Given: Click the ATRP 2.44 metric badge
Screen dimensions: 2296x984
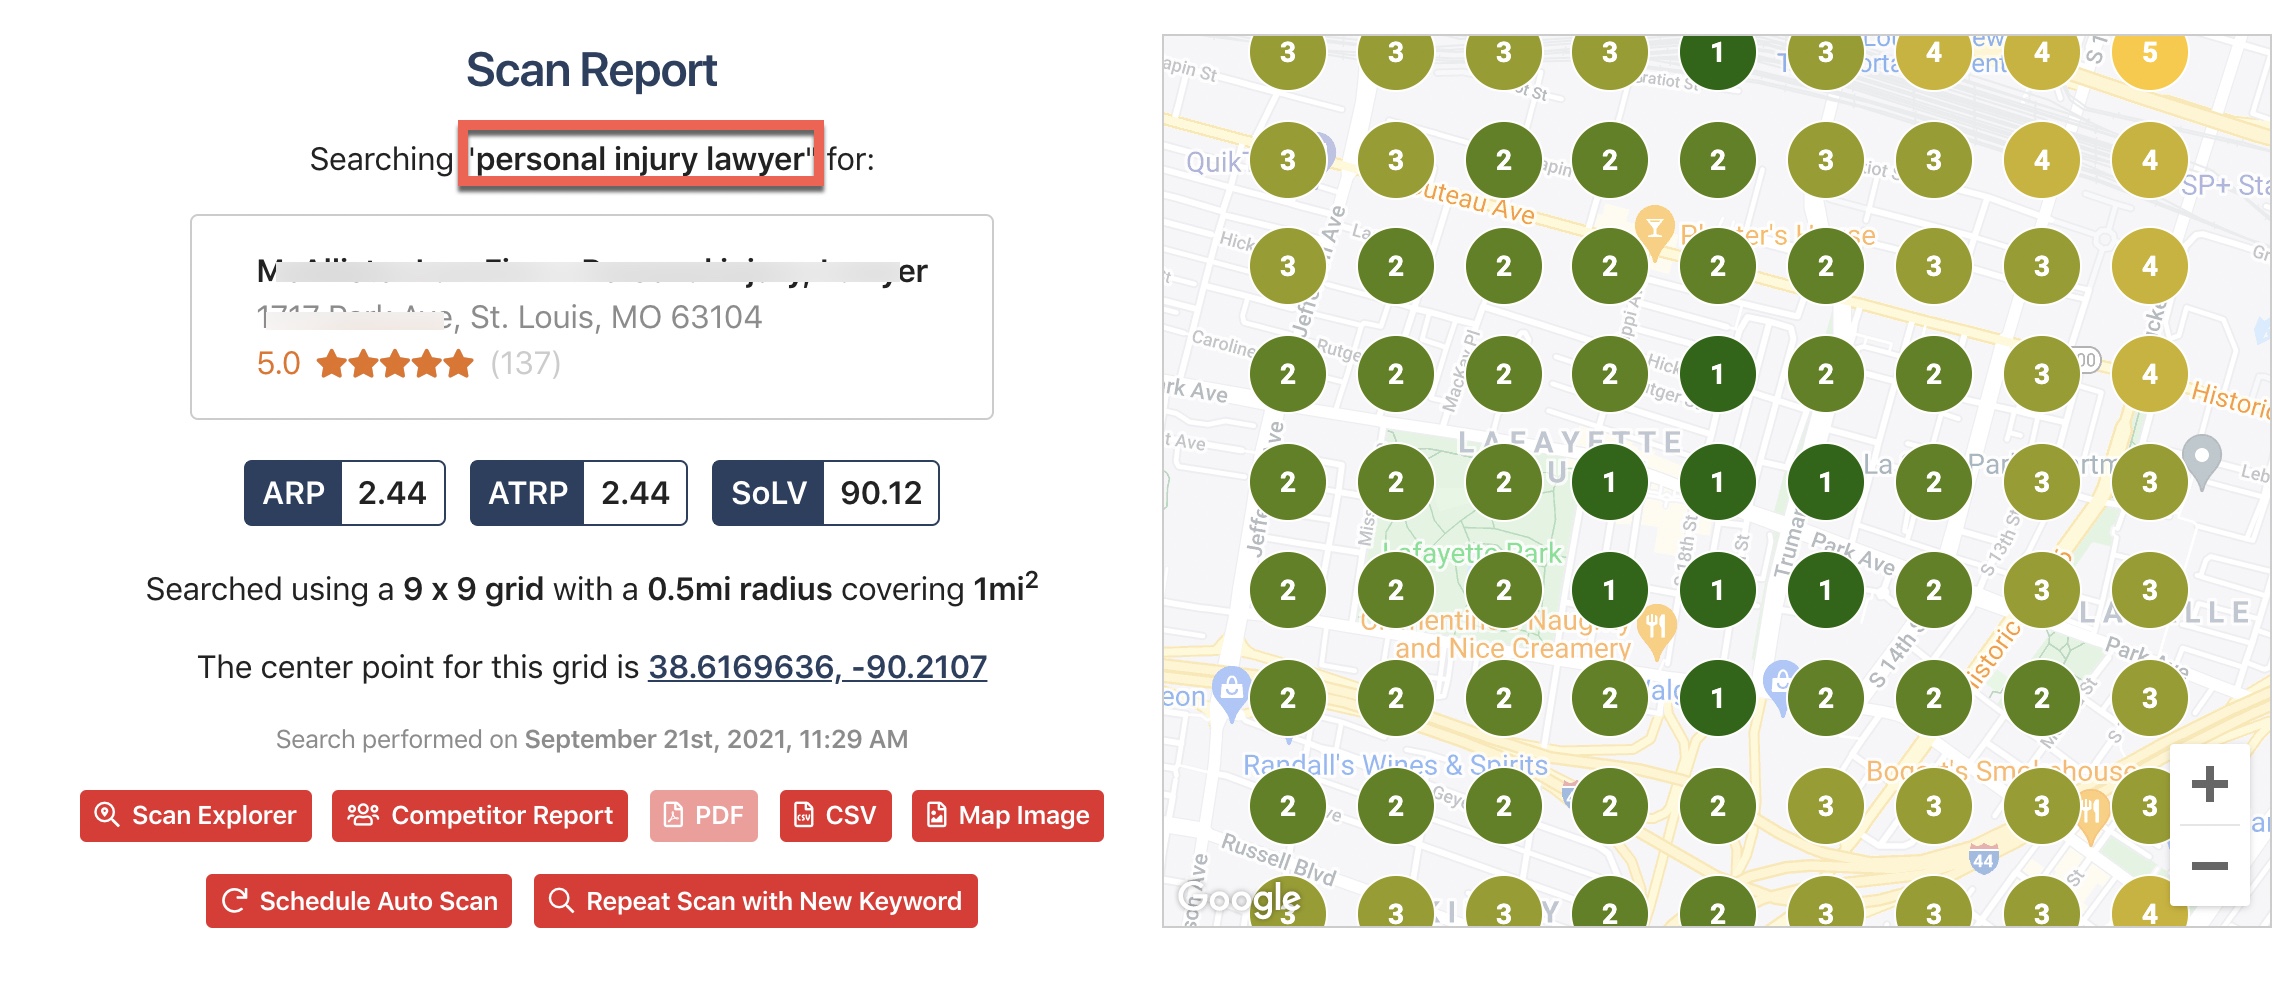Looking at the screenshot, I should (578, 493).
